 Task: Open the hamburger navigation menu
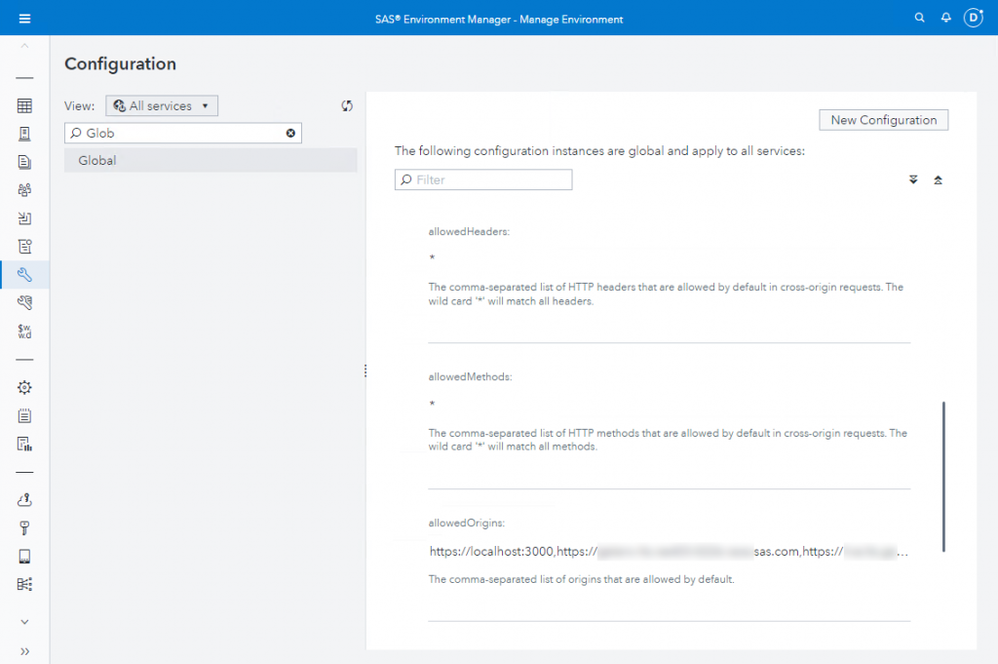click(25, 18)
